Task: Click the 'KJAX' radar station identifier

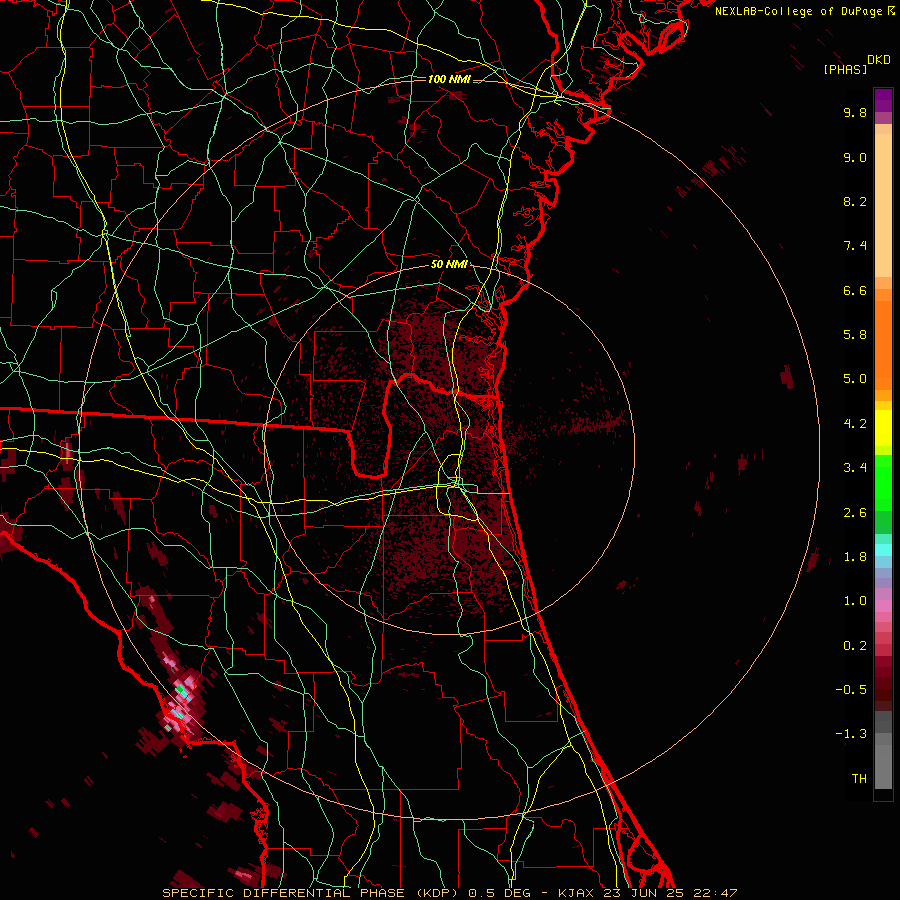Action: (577, 893)
